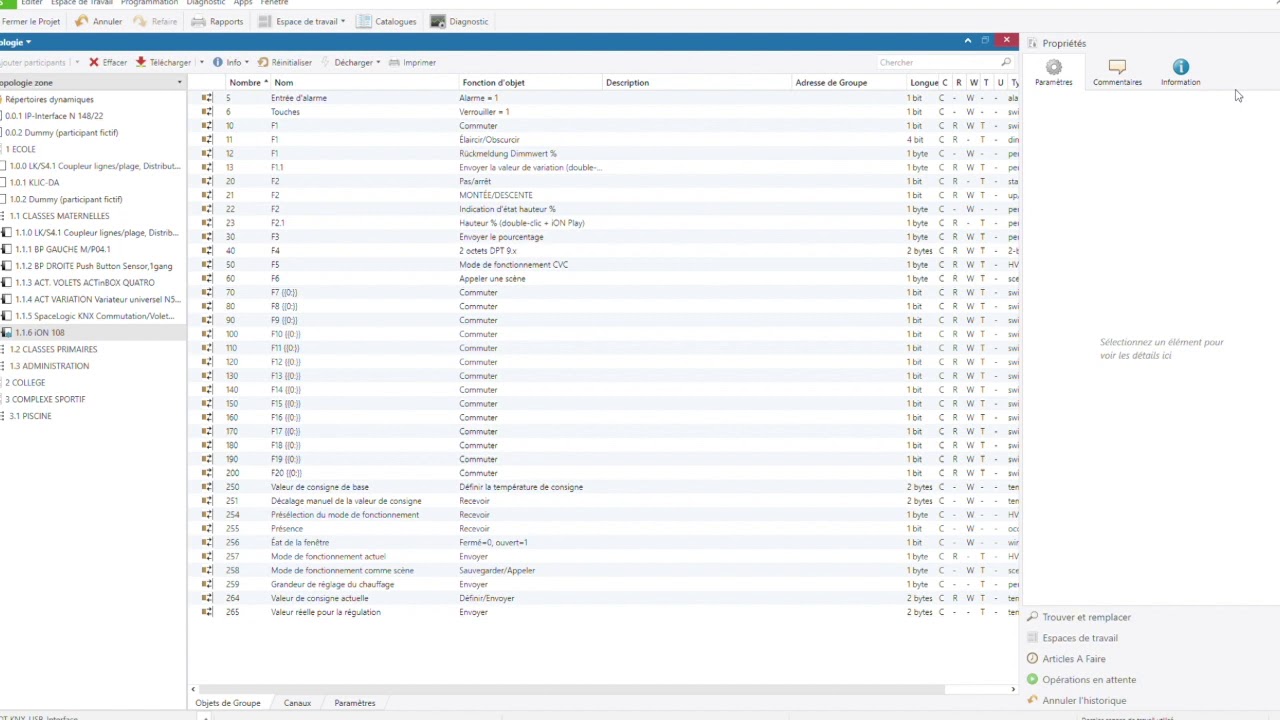Open the Editer menu

tap(32, 3)
